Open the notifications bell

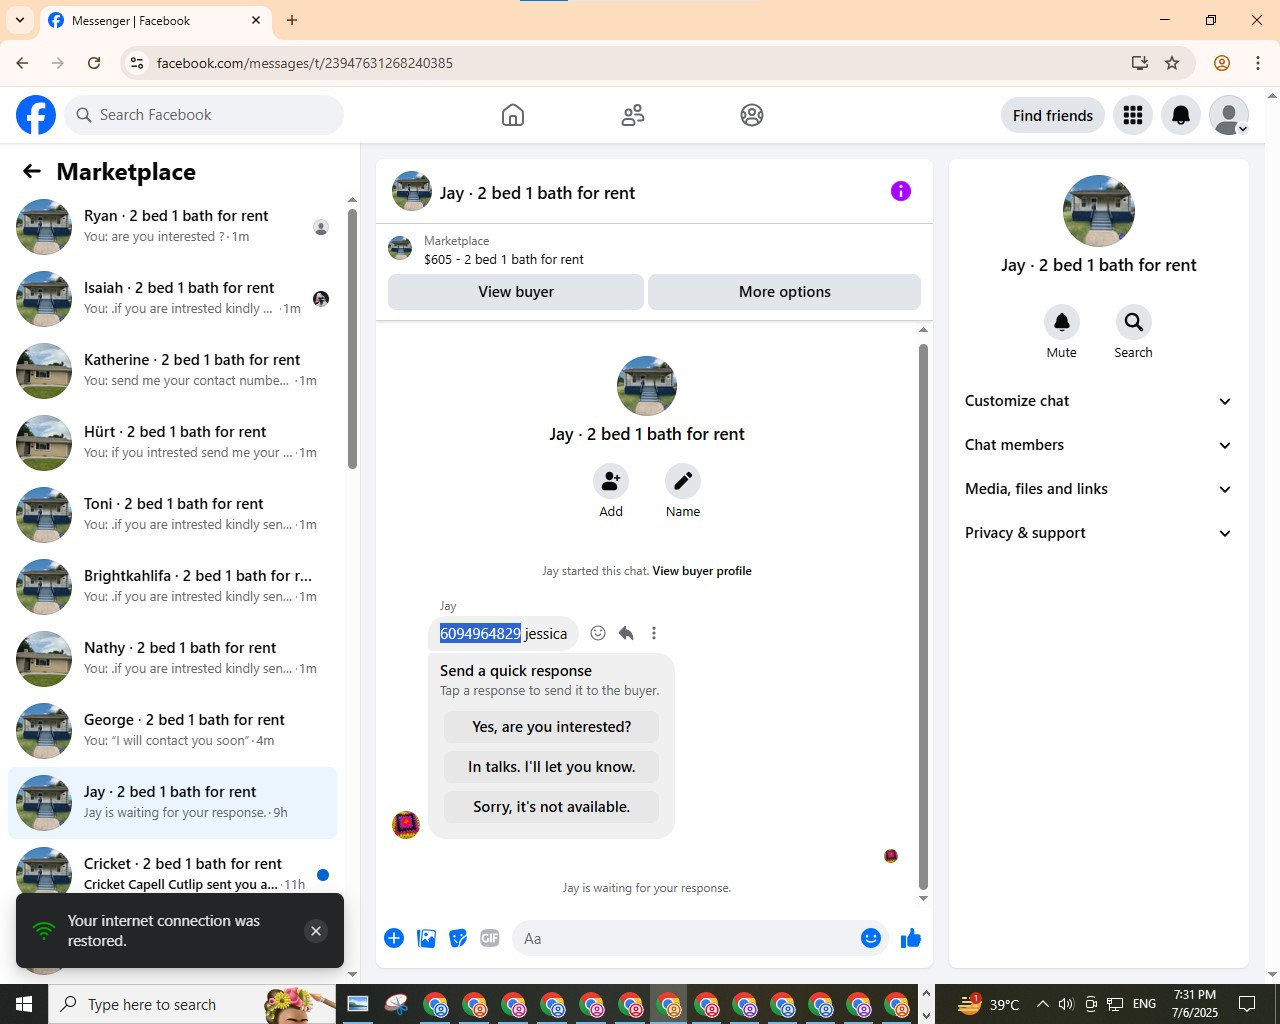click(x=1181, y=115)
